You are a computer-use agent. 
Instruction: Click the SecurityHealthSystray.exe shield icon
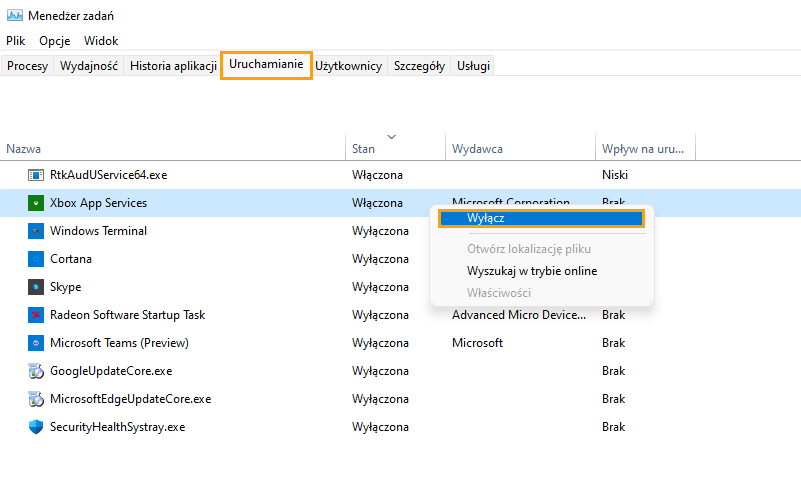(36, 427)
